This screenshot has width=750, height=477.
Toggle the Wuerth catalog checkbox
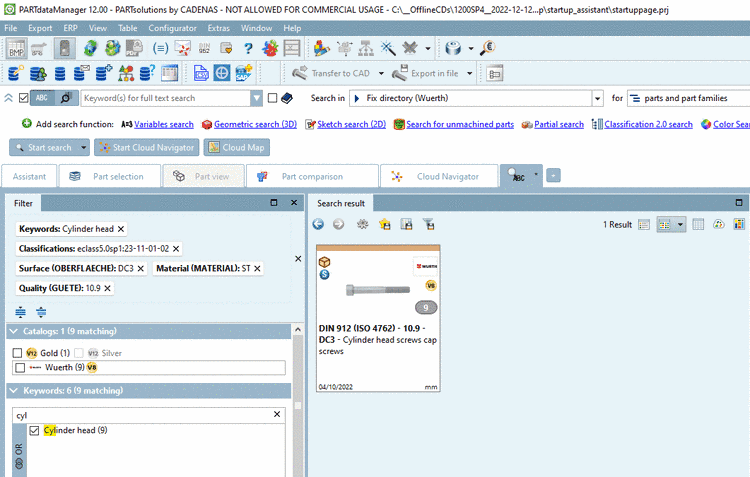(x=20, y=367)
